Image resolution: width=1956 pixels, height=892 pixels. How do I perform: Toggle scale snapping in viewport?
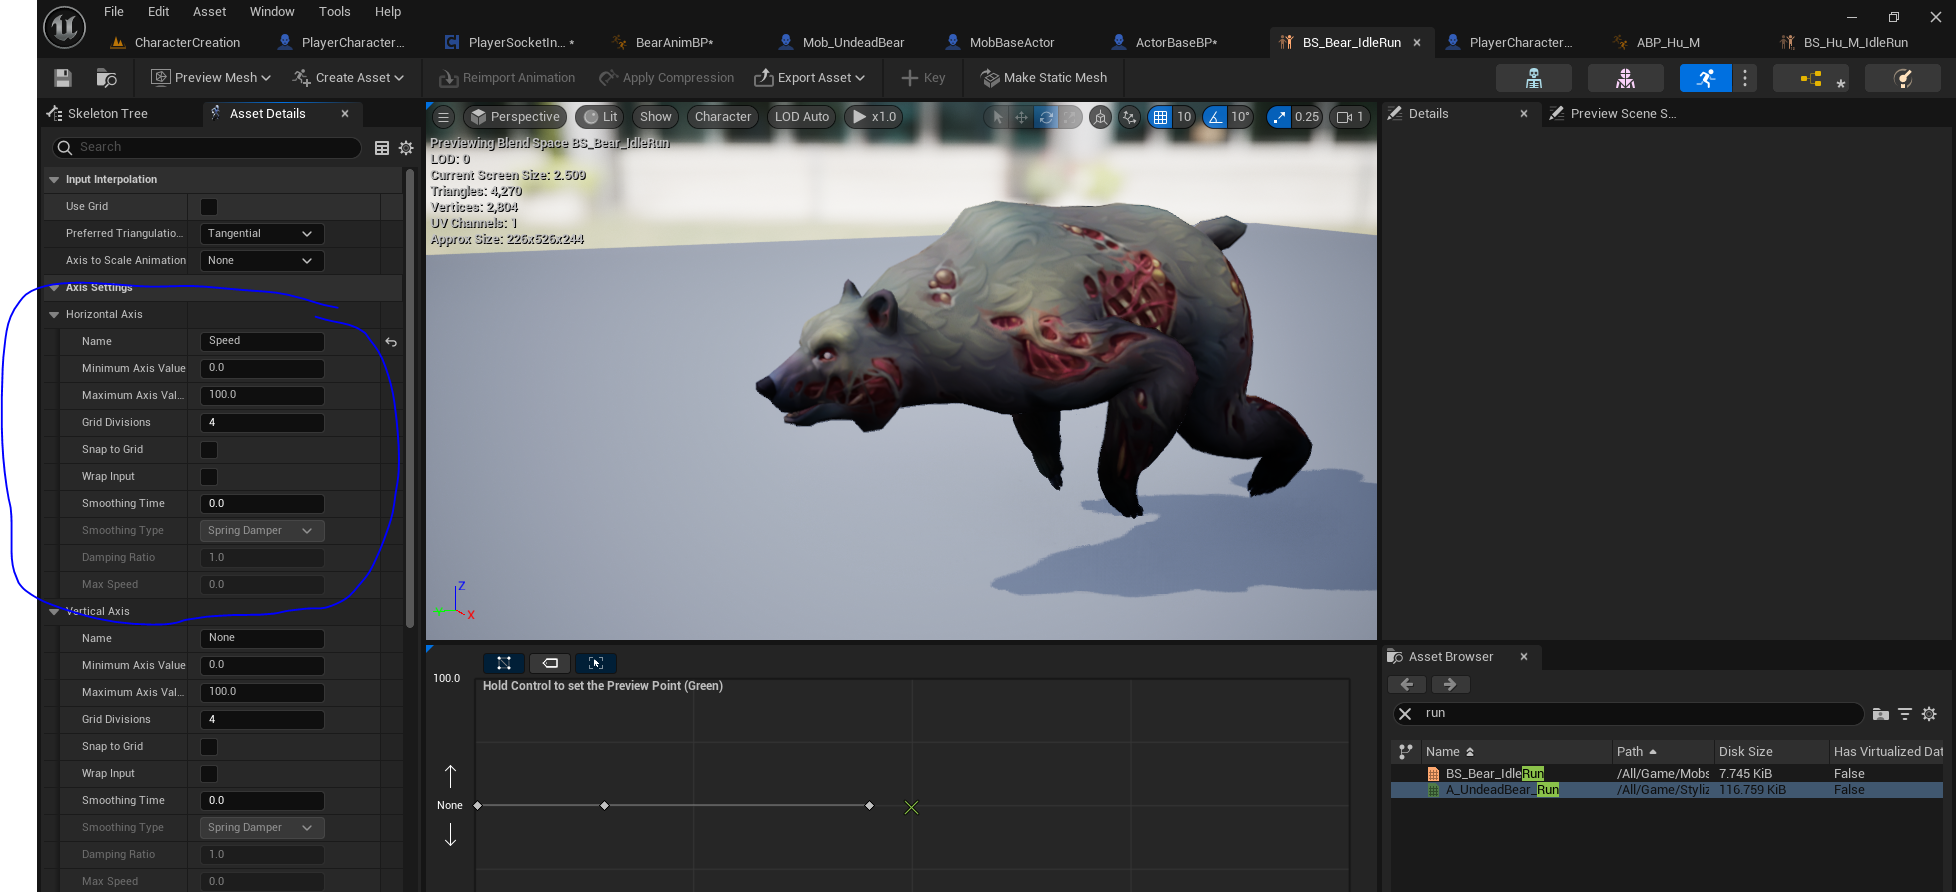point(1279,117)
